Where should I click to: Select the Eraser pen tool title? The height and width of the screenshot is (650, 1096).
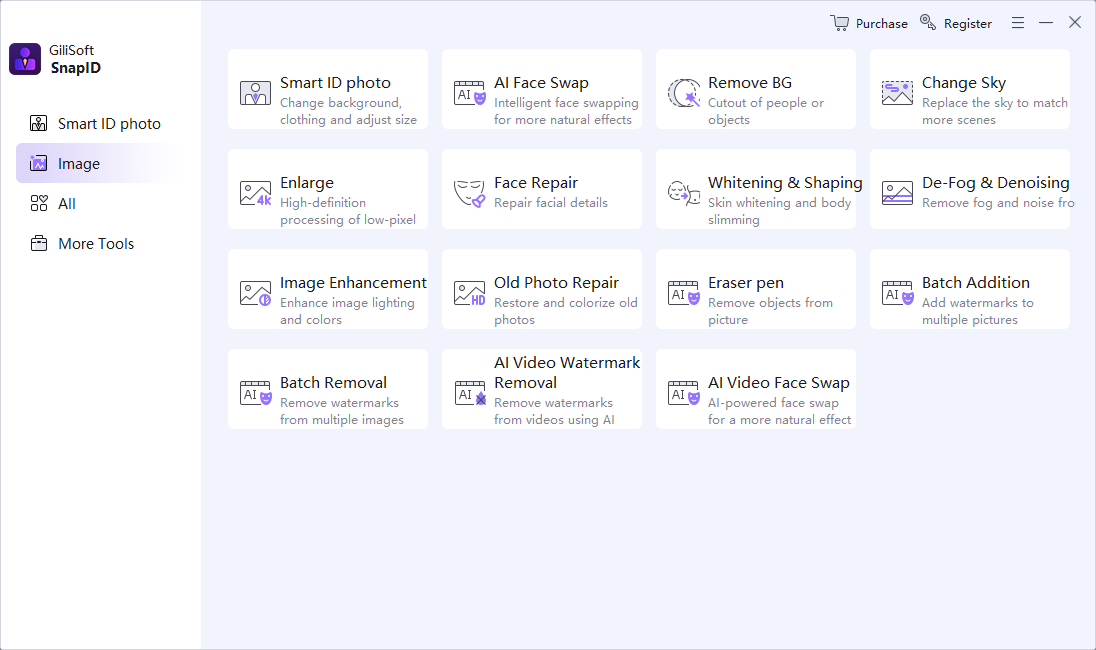click(746, 282)
